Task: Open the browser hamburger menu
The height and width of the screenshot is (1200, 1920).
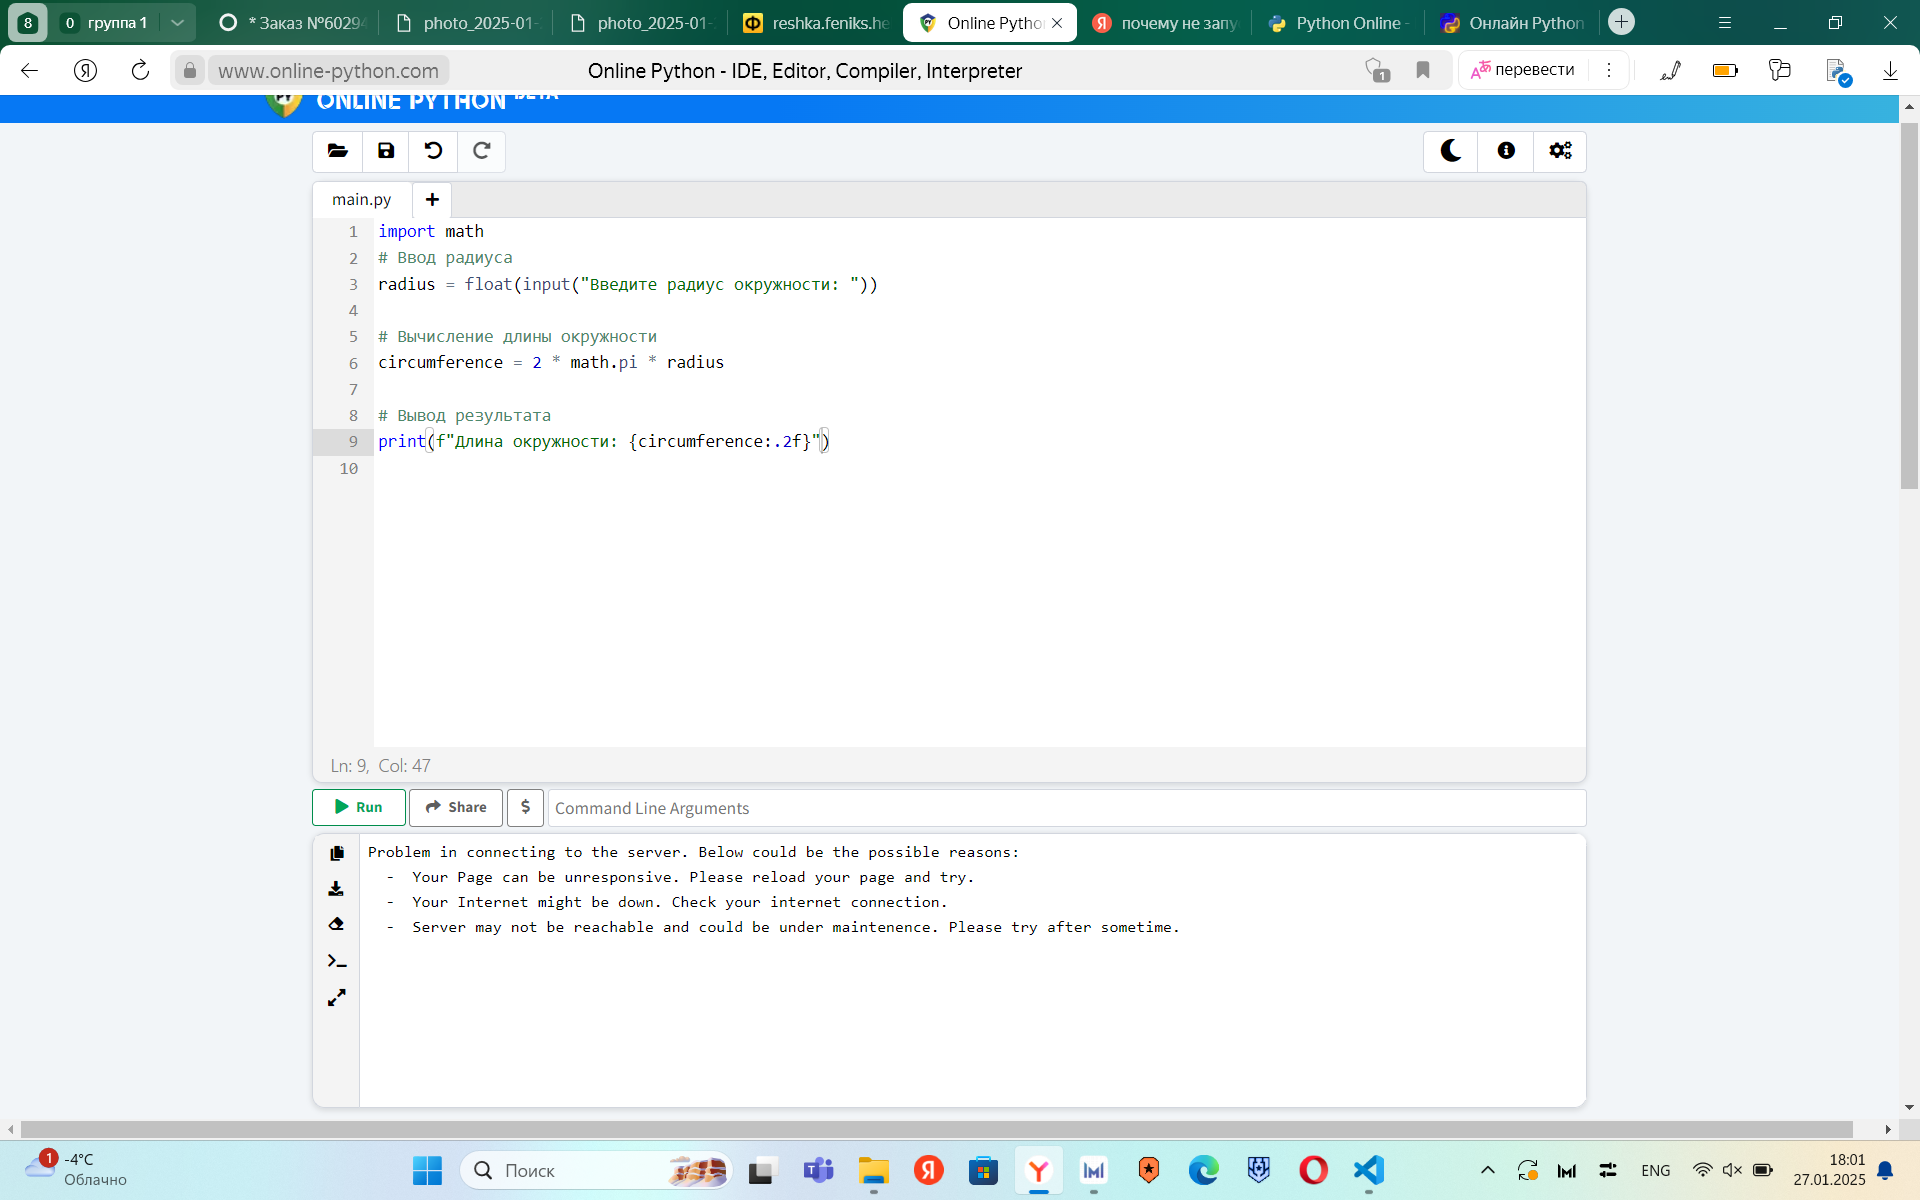Action: 1725,23
